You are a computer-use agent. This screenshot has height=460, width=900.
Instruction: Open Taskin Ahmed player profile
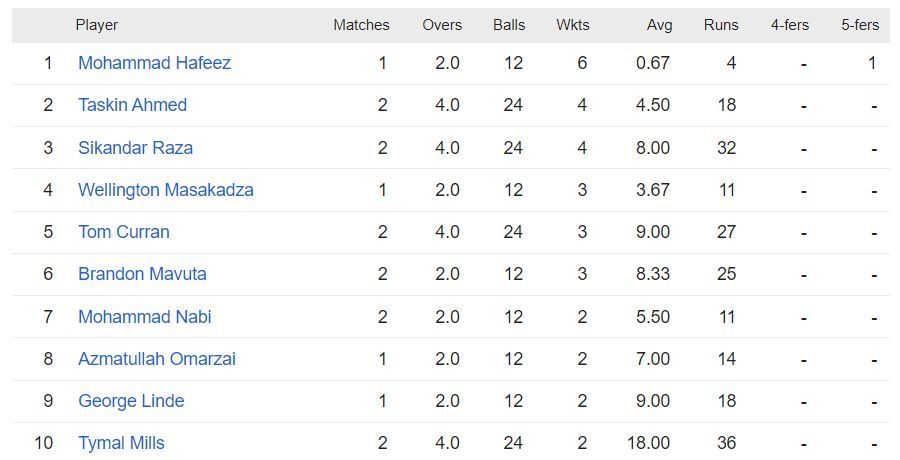132,105
